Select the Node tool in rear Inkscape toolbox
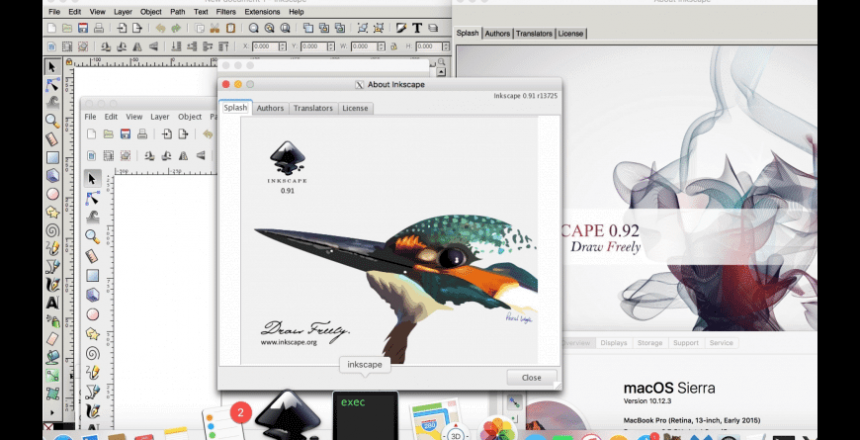The width and height of the screenshot is (860, 440). pyautogui.click(x=53, y=84)
